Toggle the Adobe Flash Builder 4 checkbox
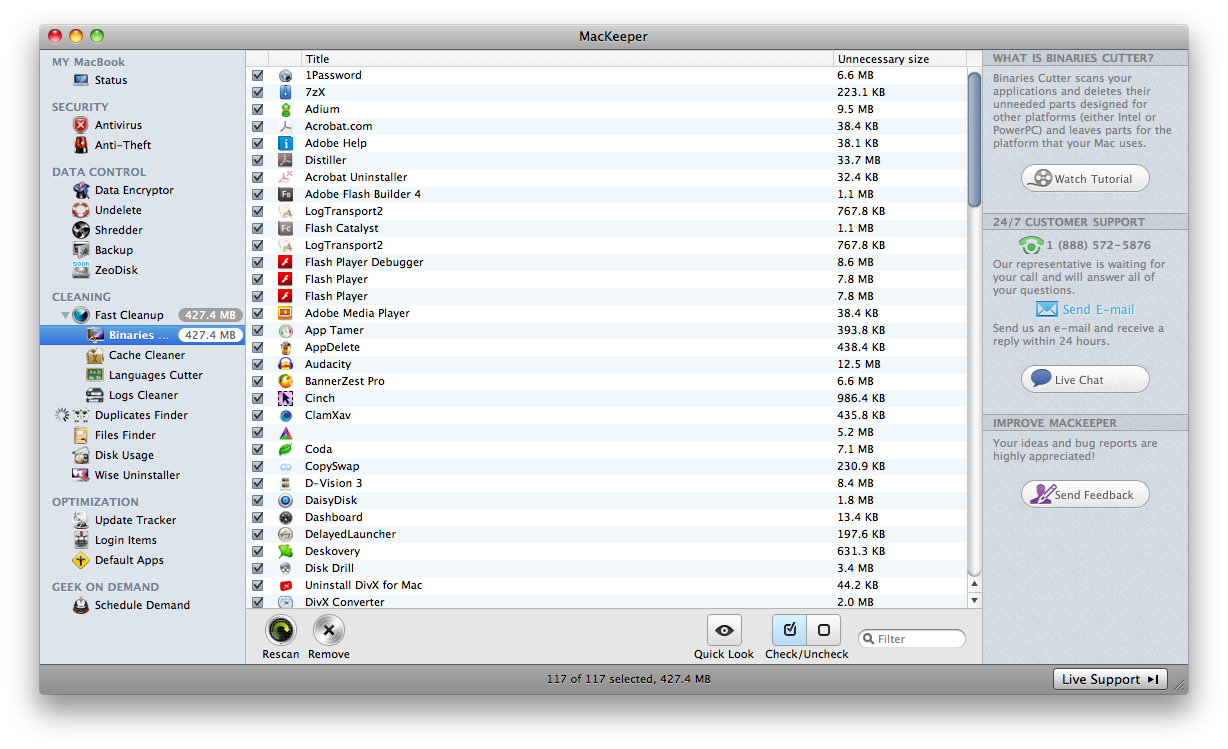The width and height of the screenshot is (1228, 749). pos(258,194)
